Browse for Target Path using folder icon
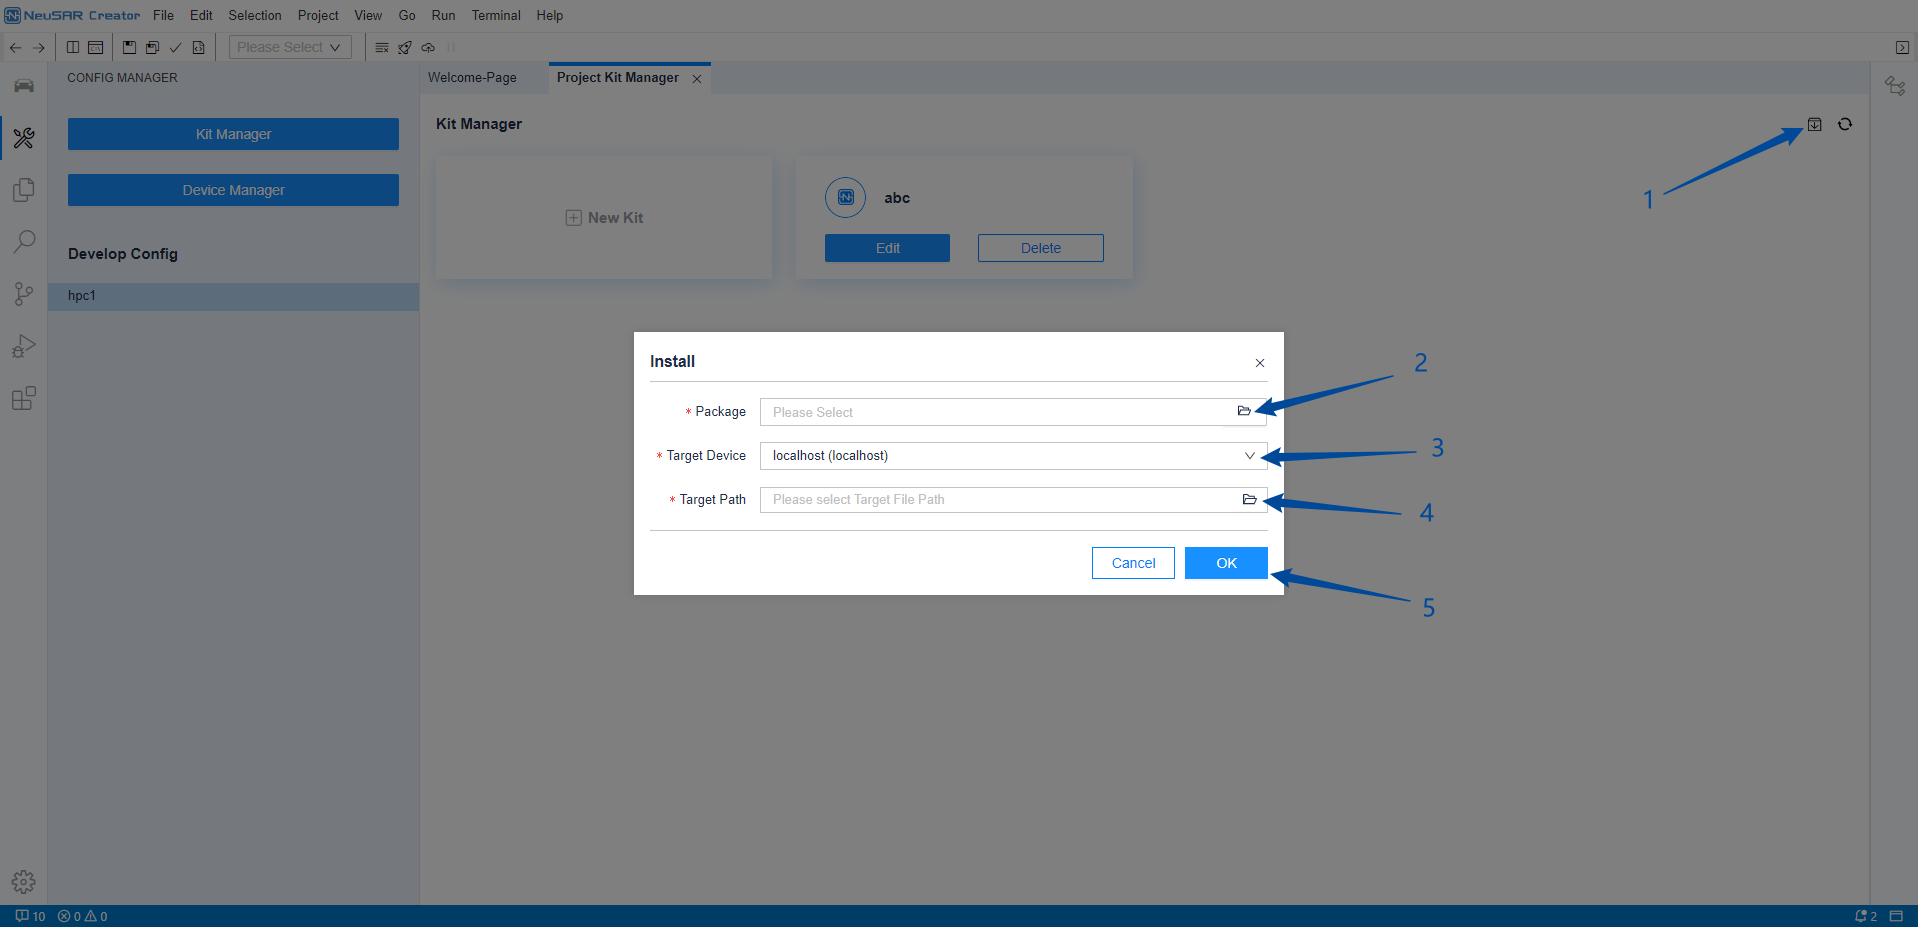This screenshot has height=927, width=1918. point(1249,499)
